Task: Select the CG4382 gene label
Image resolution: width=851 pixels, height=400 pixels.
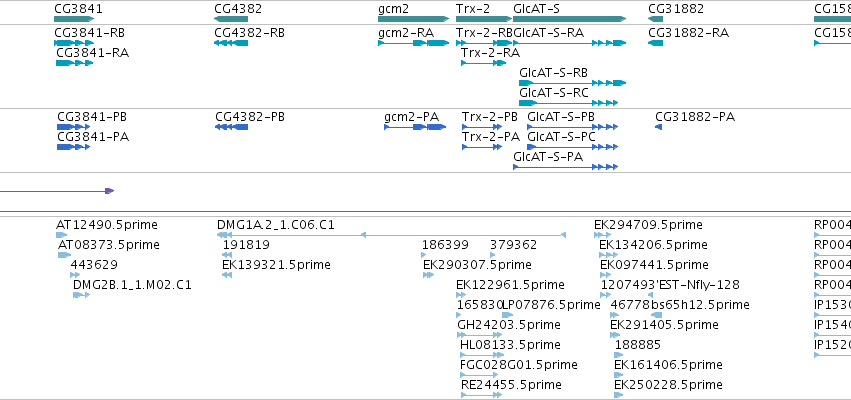Action: point(238,9)
